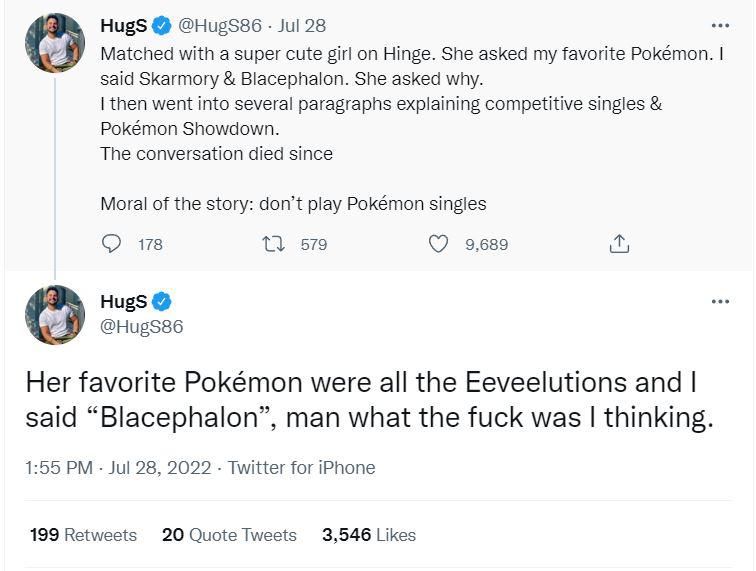The height and width of the screenshot is (571, 756).
Task: Like the first tweet with 9,689 likes
Action: (438, 244)
